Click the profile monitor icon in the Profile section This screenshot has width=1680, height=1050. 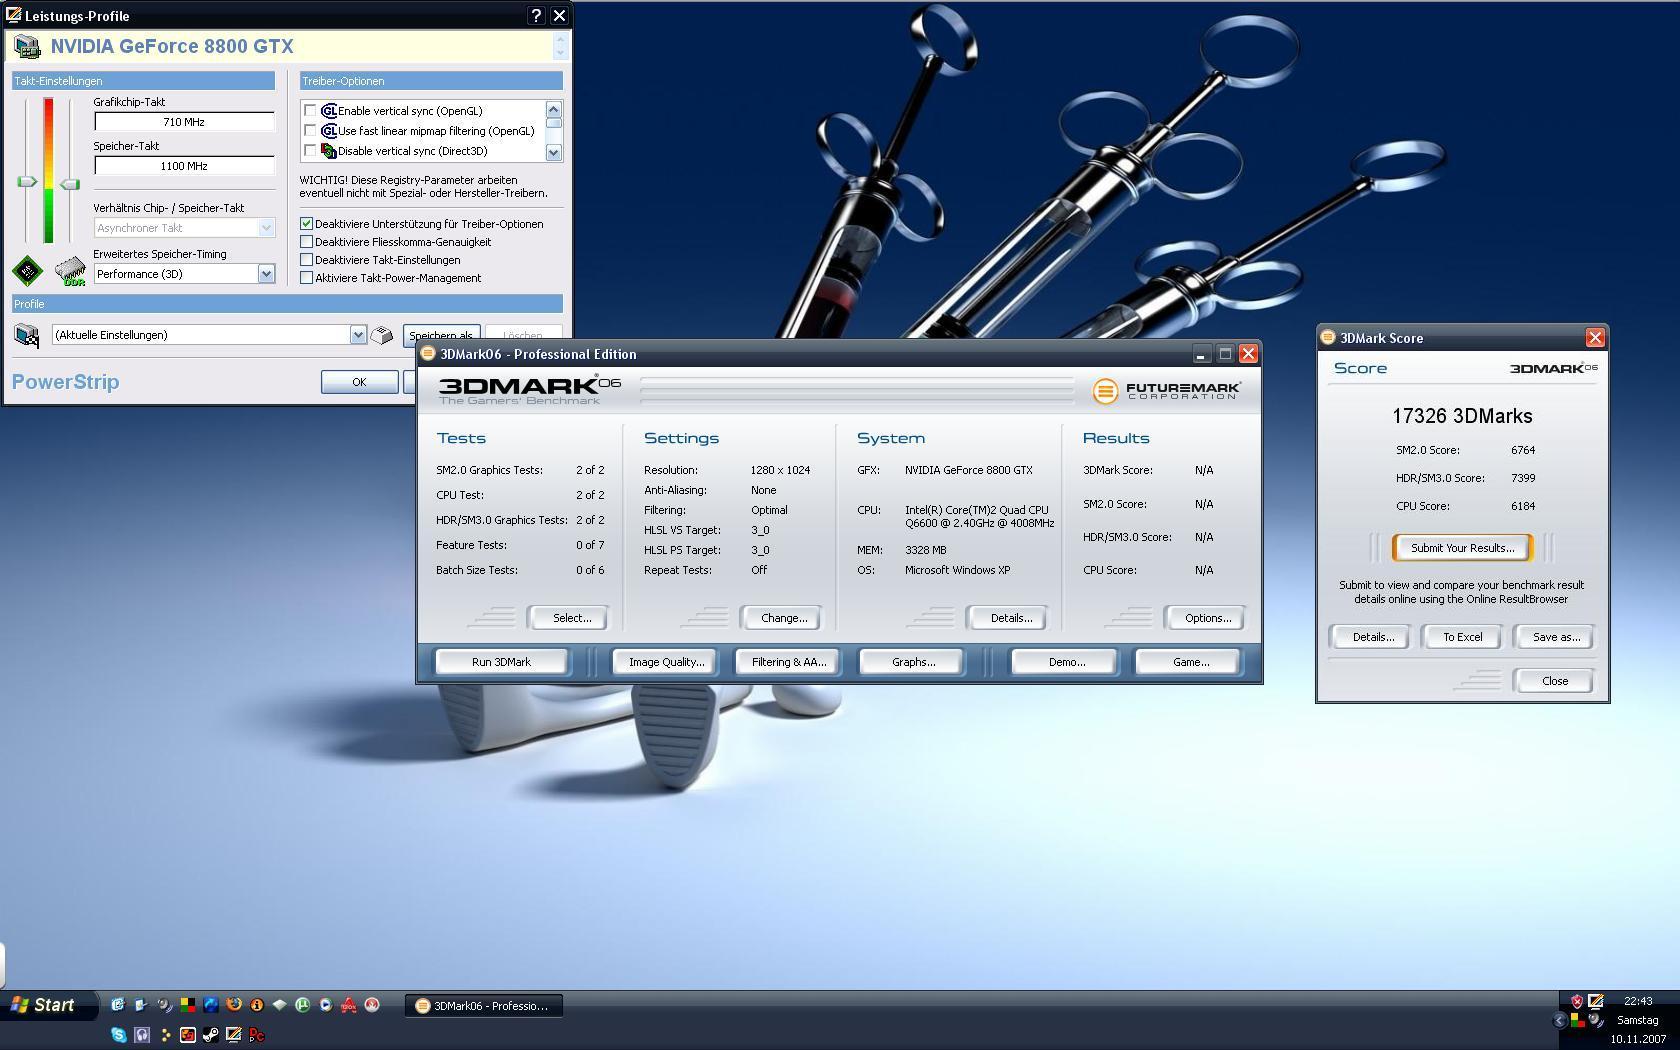pos(27,335)
